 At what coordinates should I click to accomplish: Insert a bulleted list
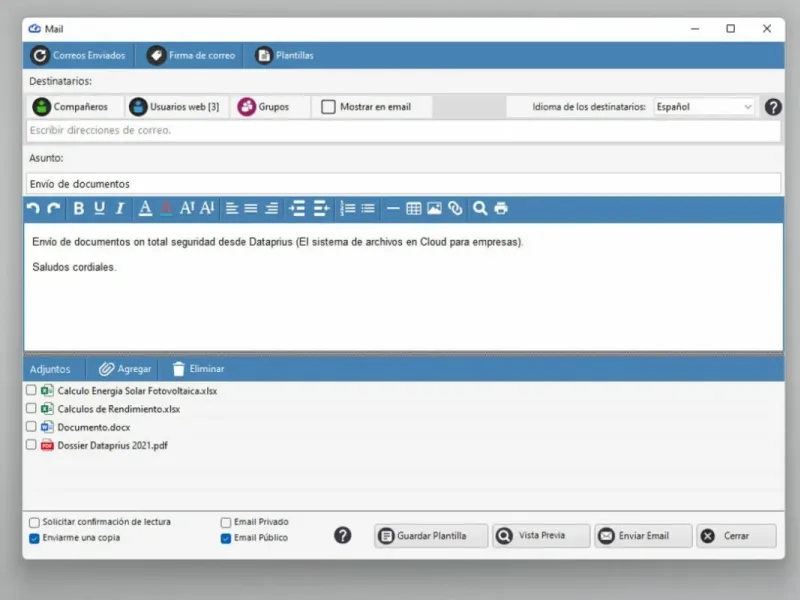point(368,208)
